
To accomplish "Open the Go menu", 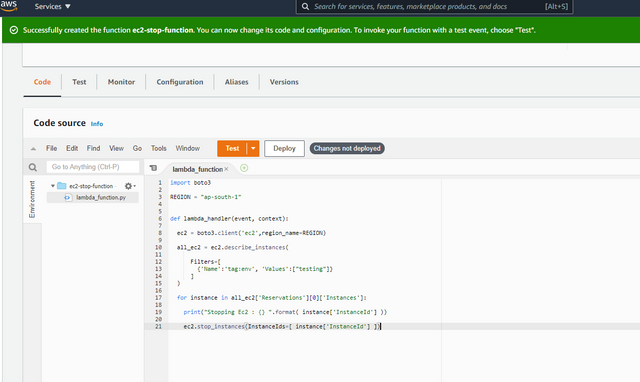I will tap(137, 149).
